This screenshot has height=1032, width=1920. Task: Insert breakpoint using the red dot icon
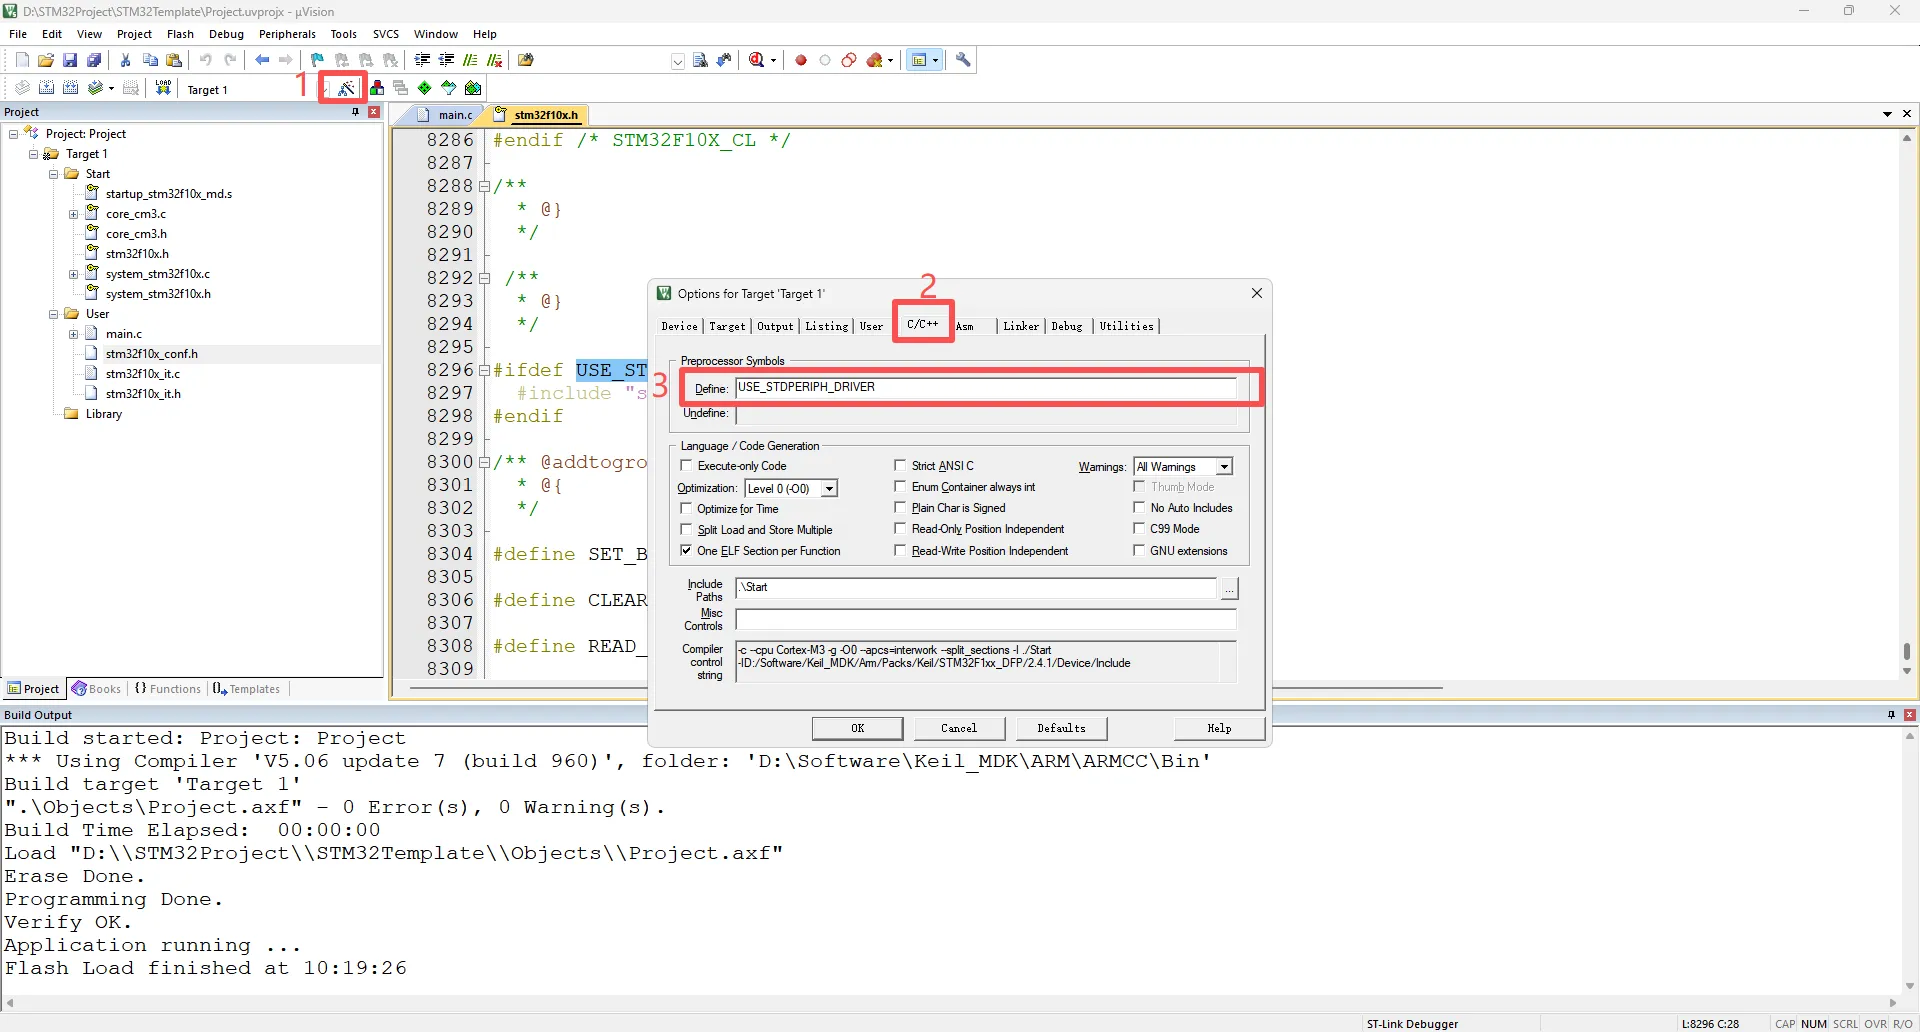(801, 60)
